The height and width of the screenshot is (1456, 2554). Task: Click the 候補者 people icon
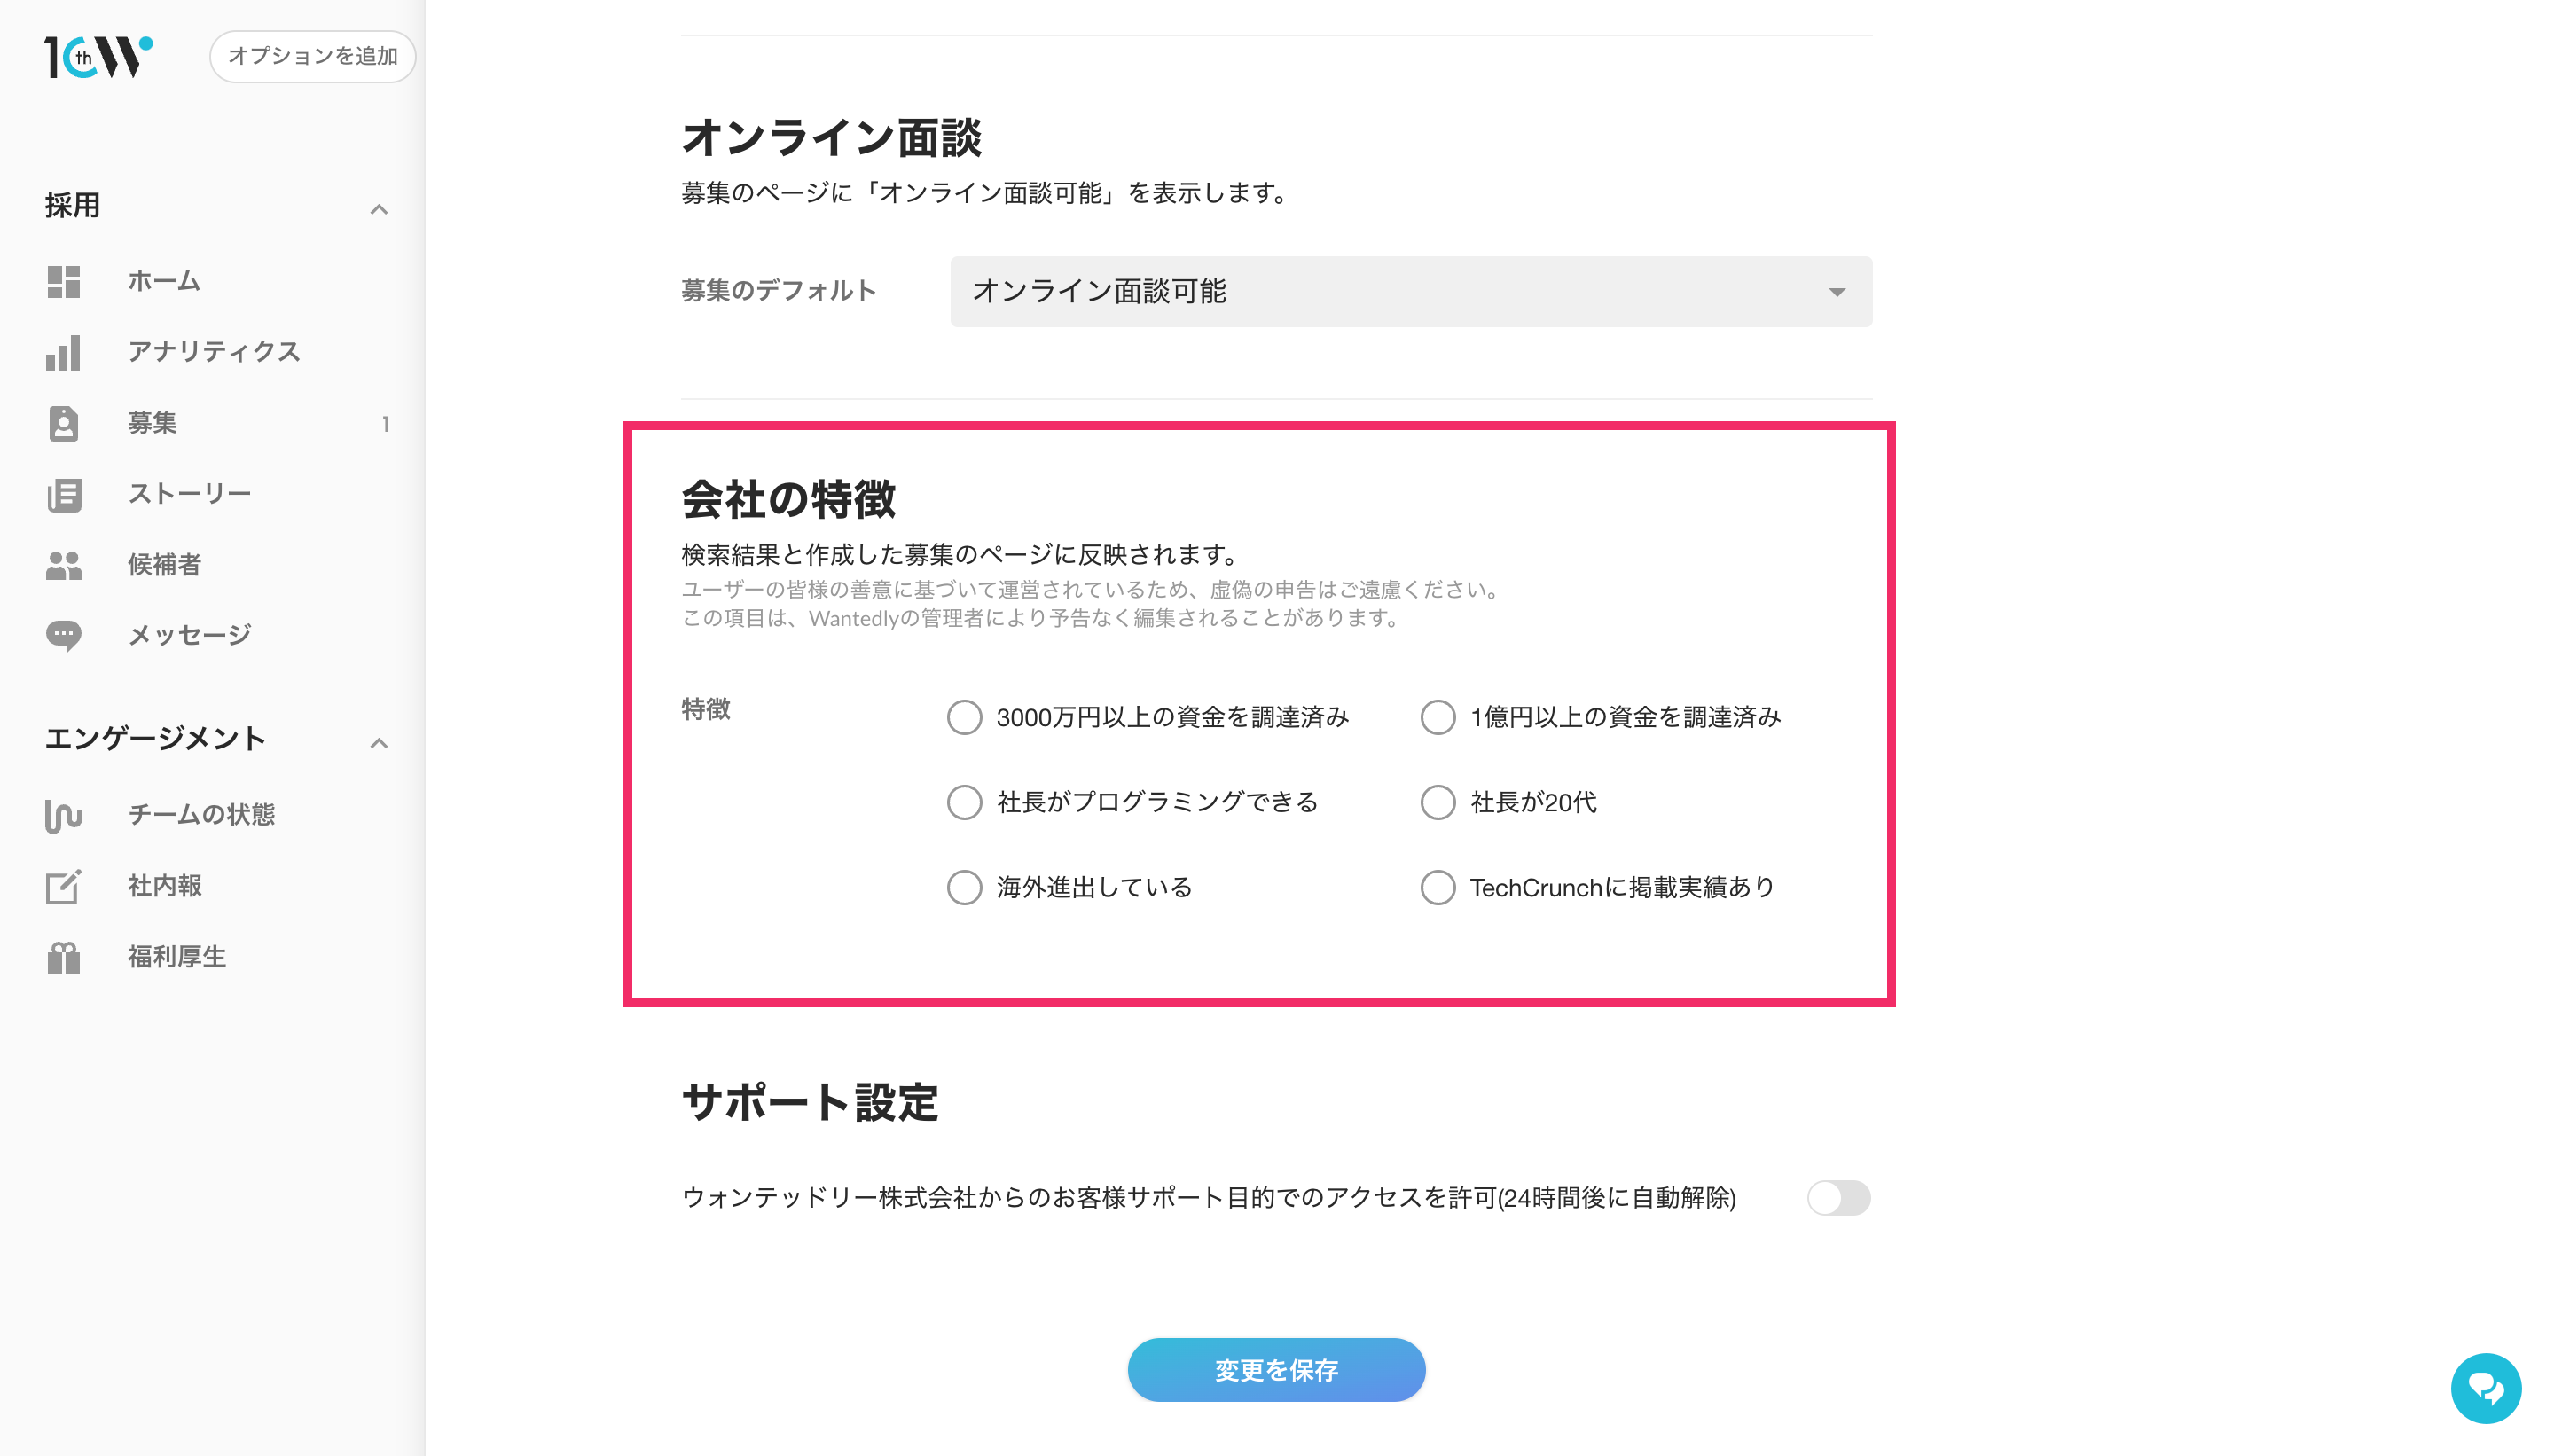(x=63, y=566)
